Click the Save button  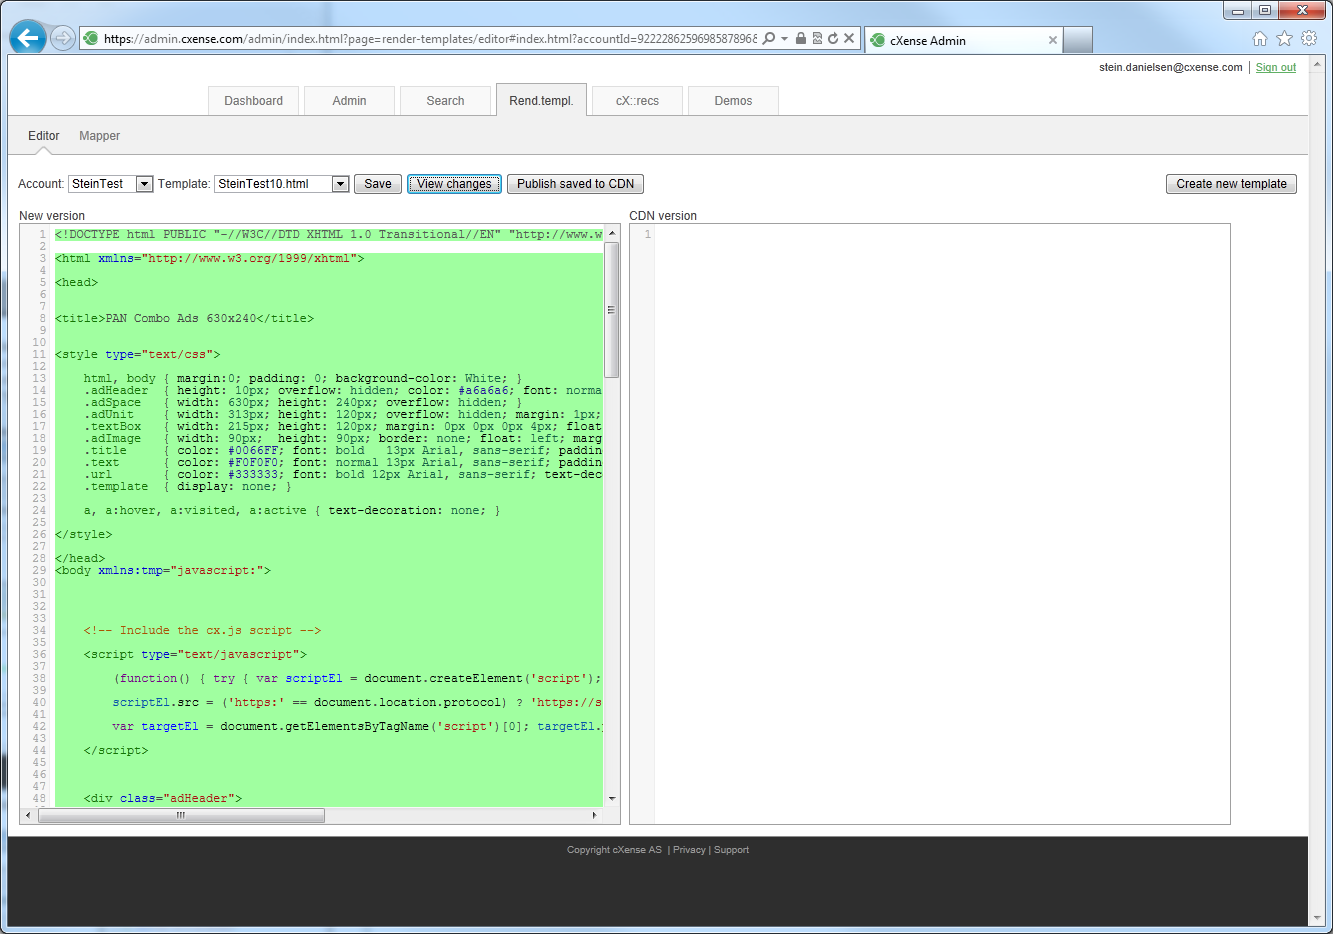(x=378, y=184)
